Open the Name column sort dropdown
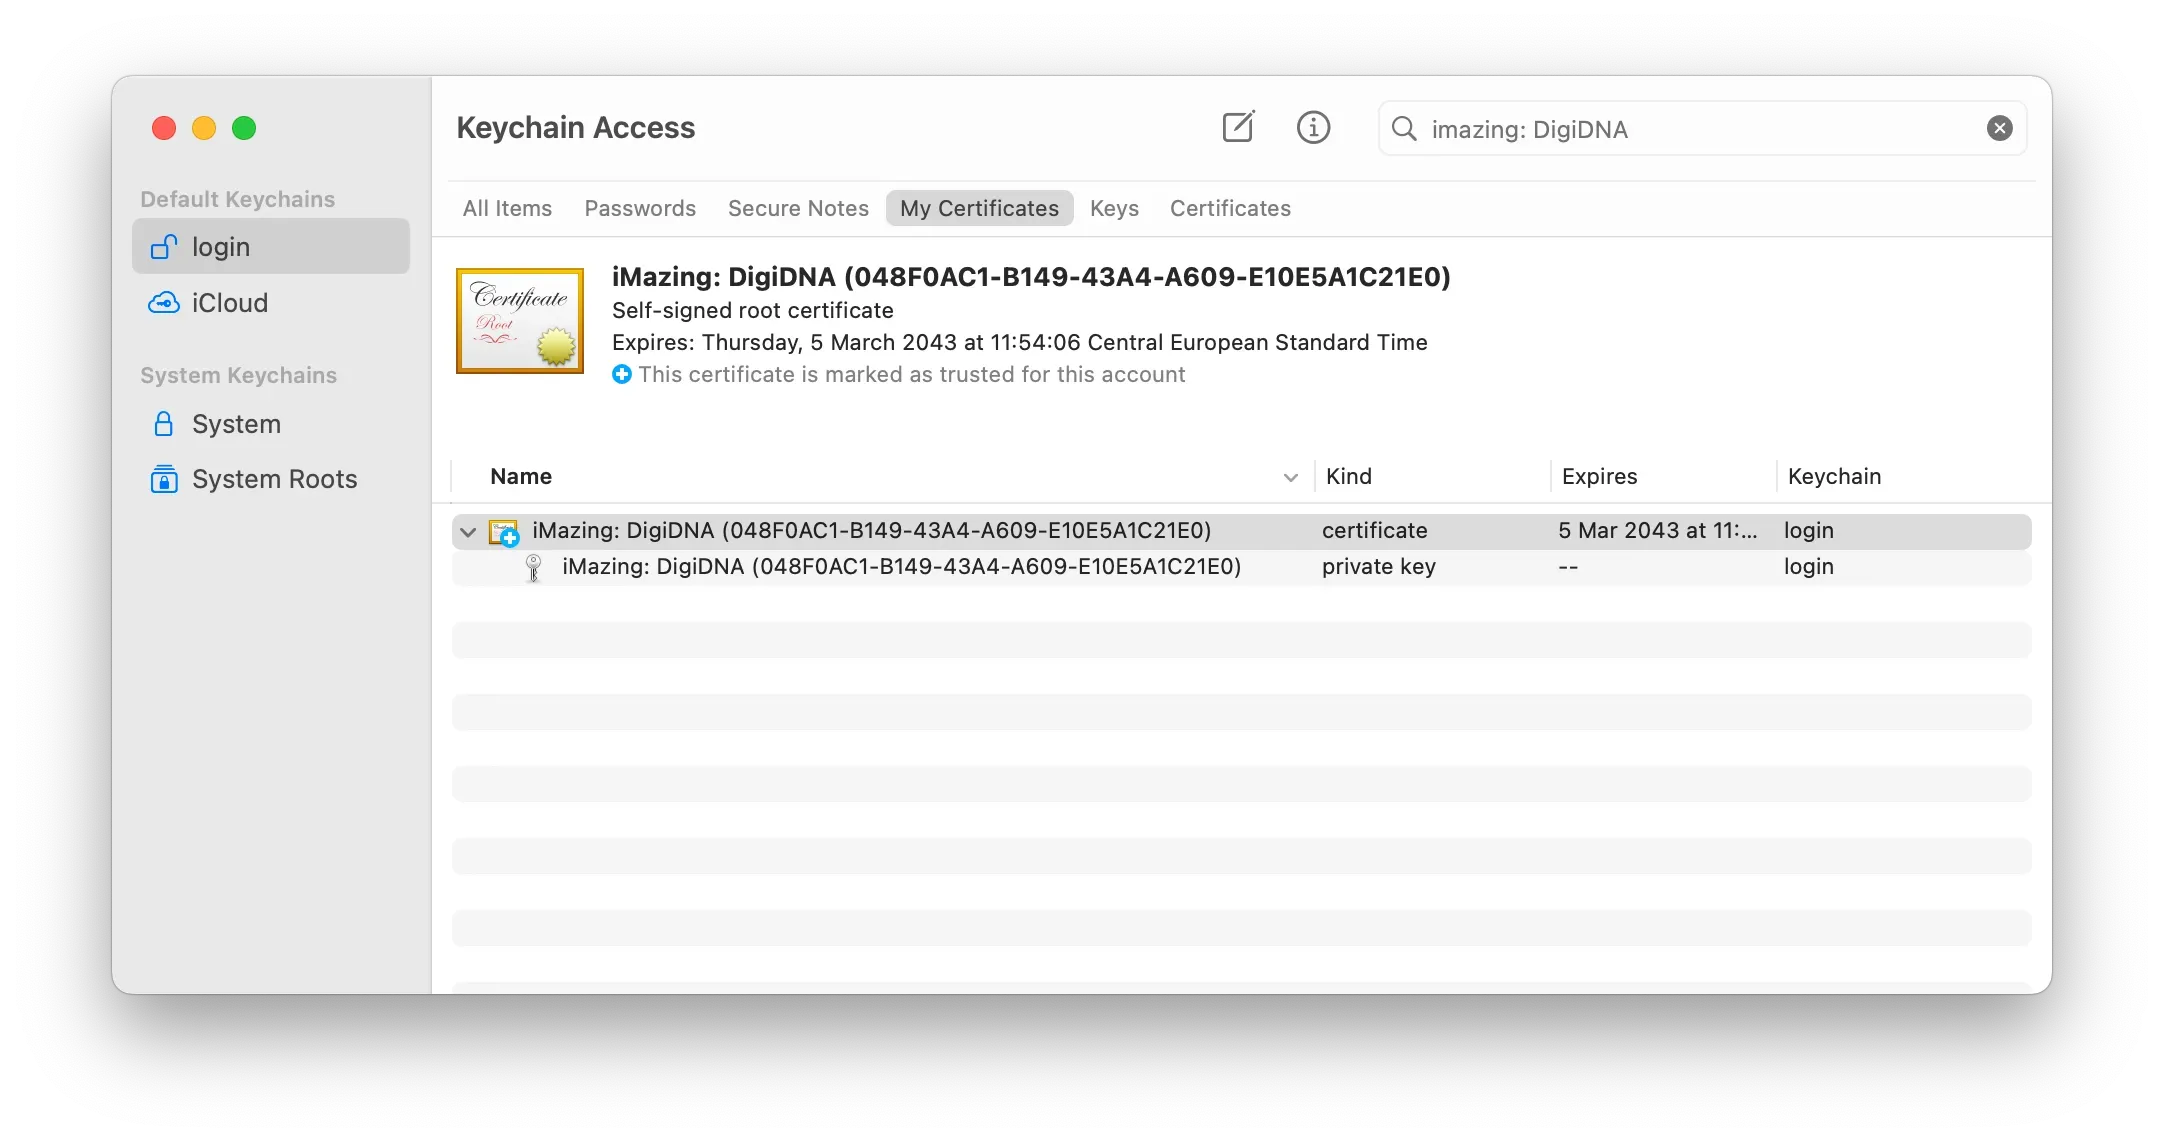2164x1142 pixels. click(x=1290, y=477)
